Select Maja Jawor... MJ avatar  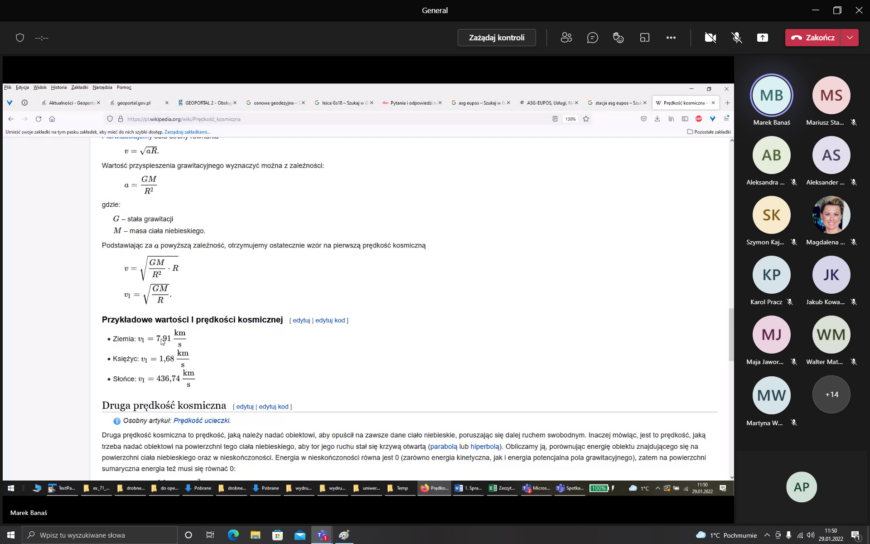(x=771, y=335)
